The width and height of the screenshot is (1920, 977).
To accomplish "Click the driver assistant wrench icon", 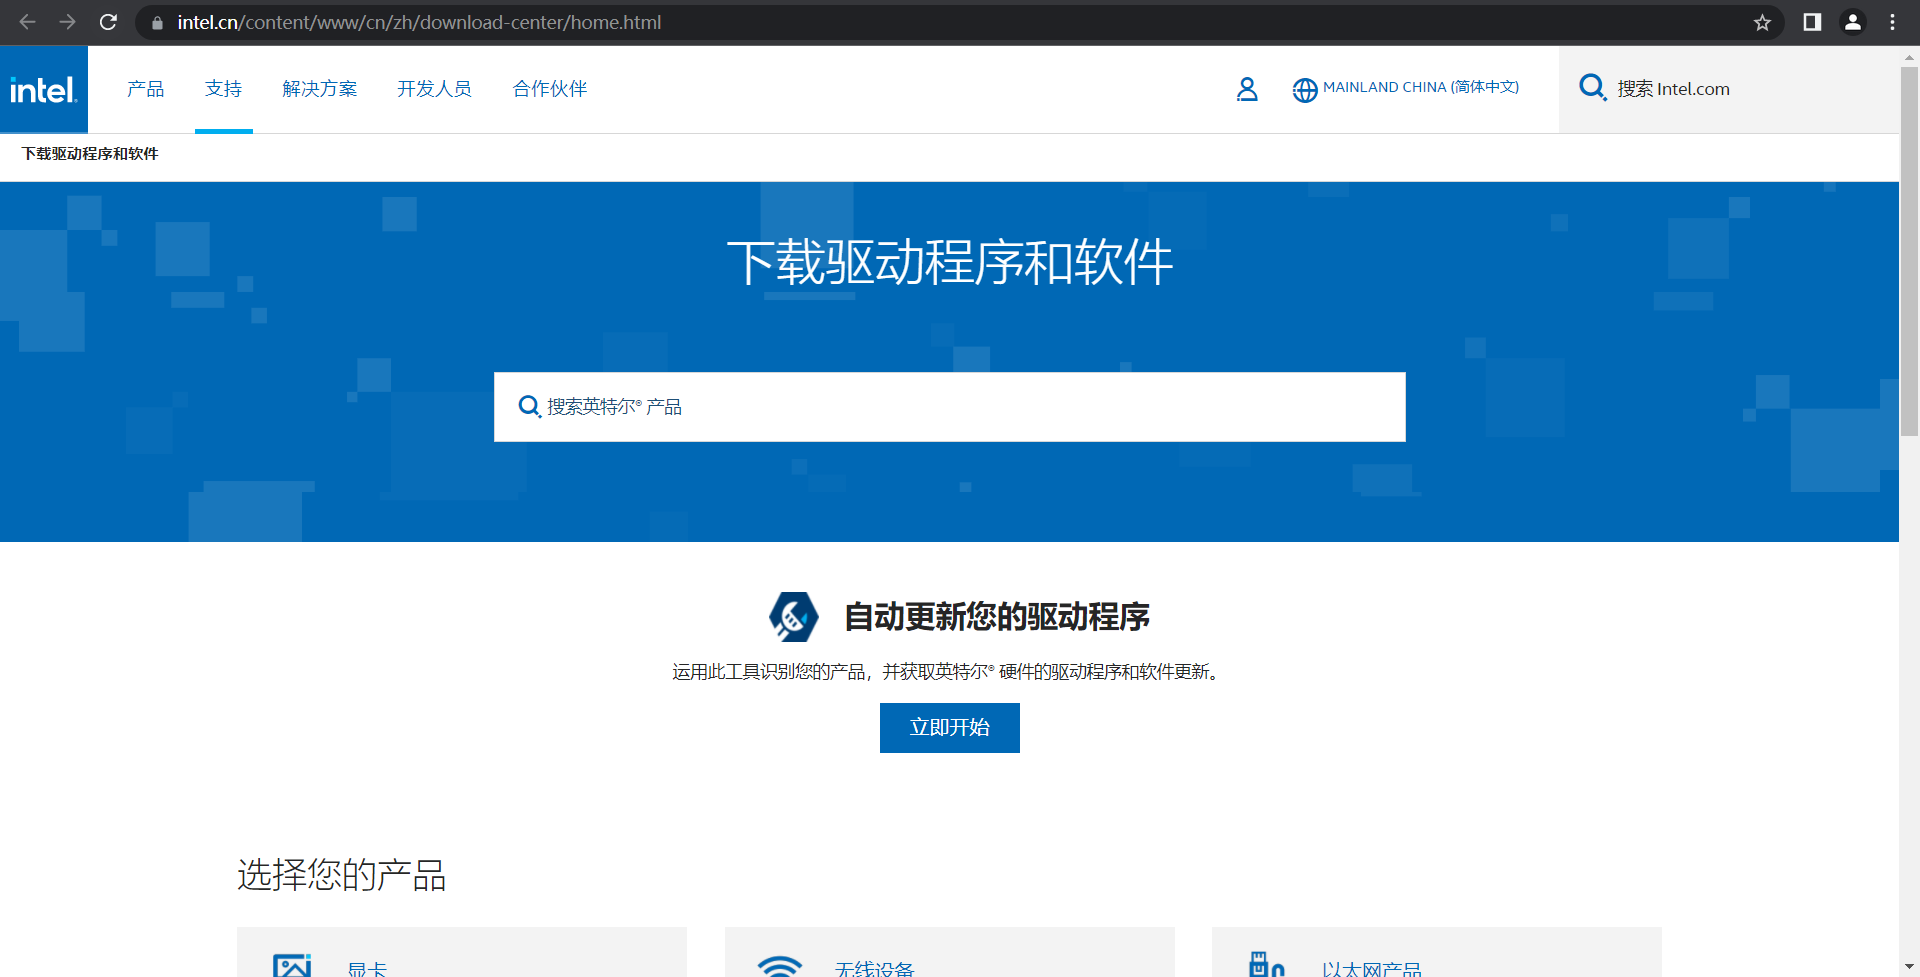I will [x=794, y=616].
